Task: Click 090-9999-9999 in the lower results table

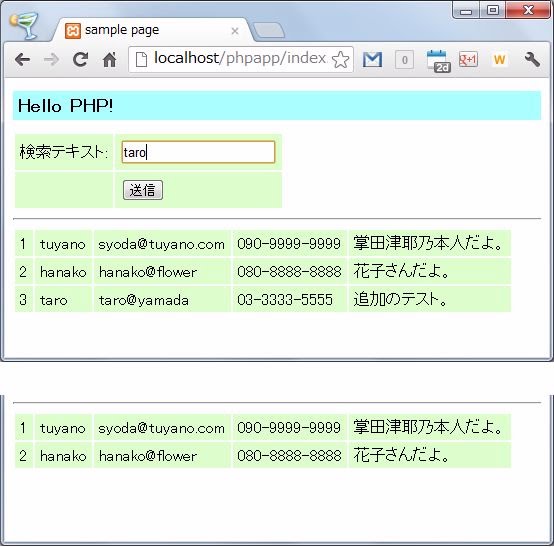Action: 289,428
